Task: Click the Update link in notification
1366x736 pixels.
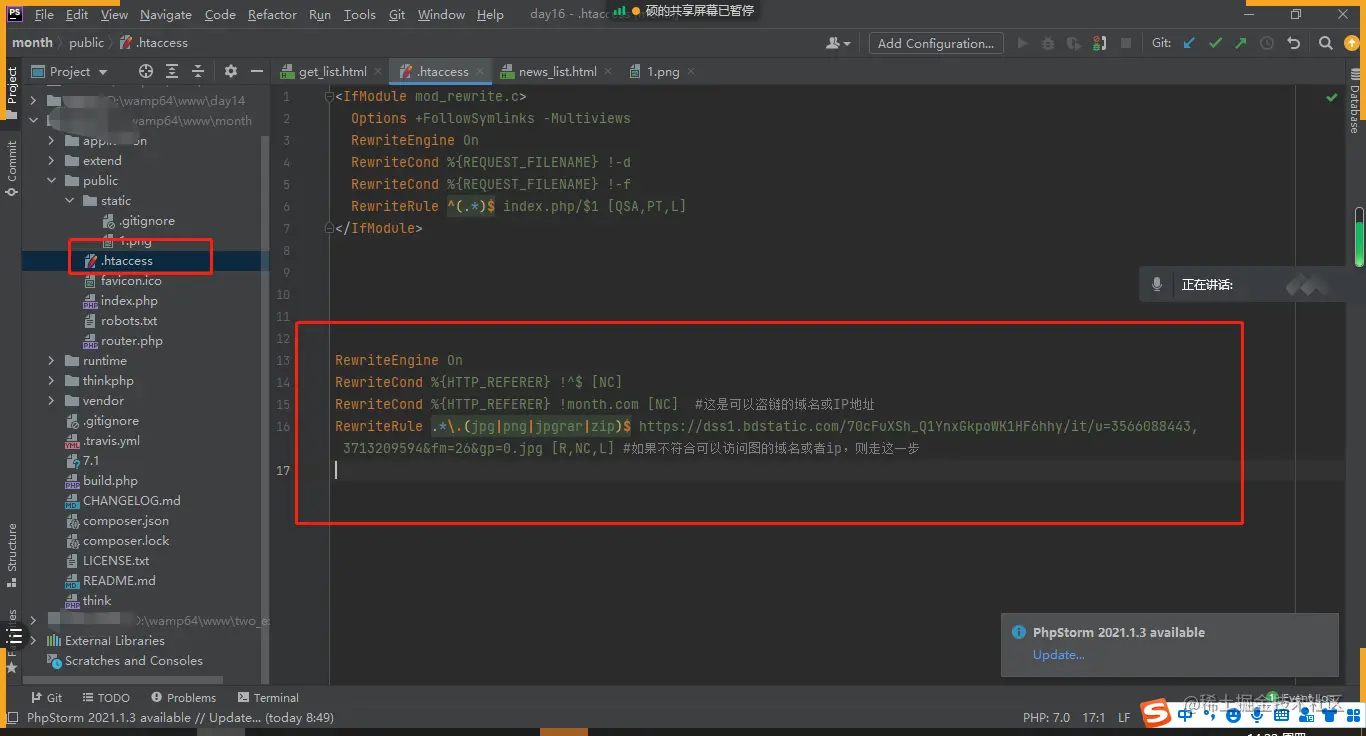Action: [1058, 655]
